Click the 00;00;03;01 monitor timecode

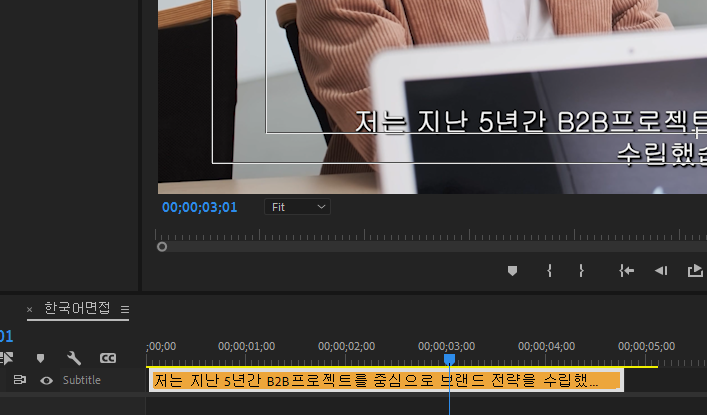click(x=199, y=208)
